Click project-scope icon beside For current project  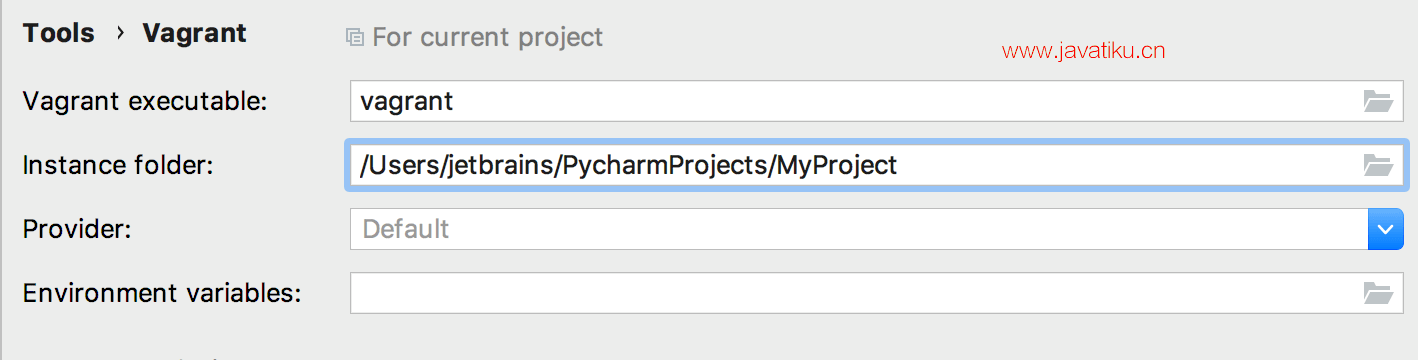click(x=354, y=38)
